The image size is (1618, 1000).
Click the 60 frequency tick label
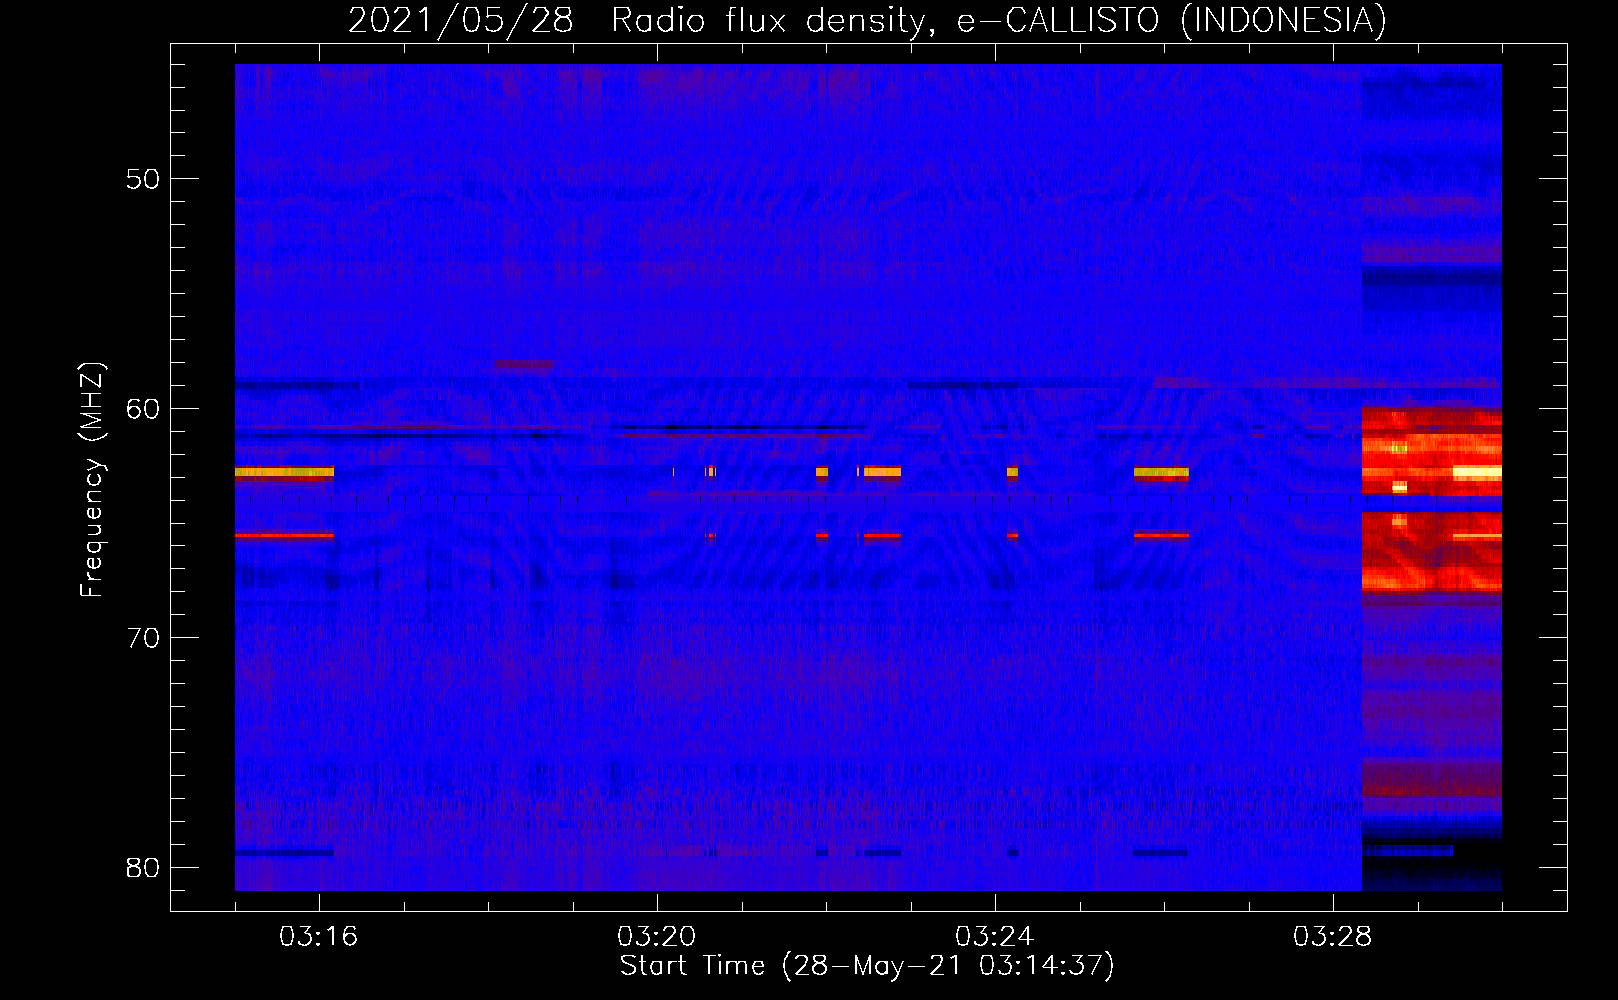coord(143,408)
